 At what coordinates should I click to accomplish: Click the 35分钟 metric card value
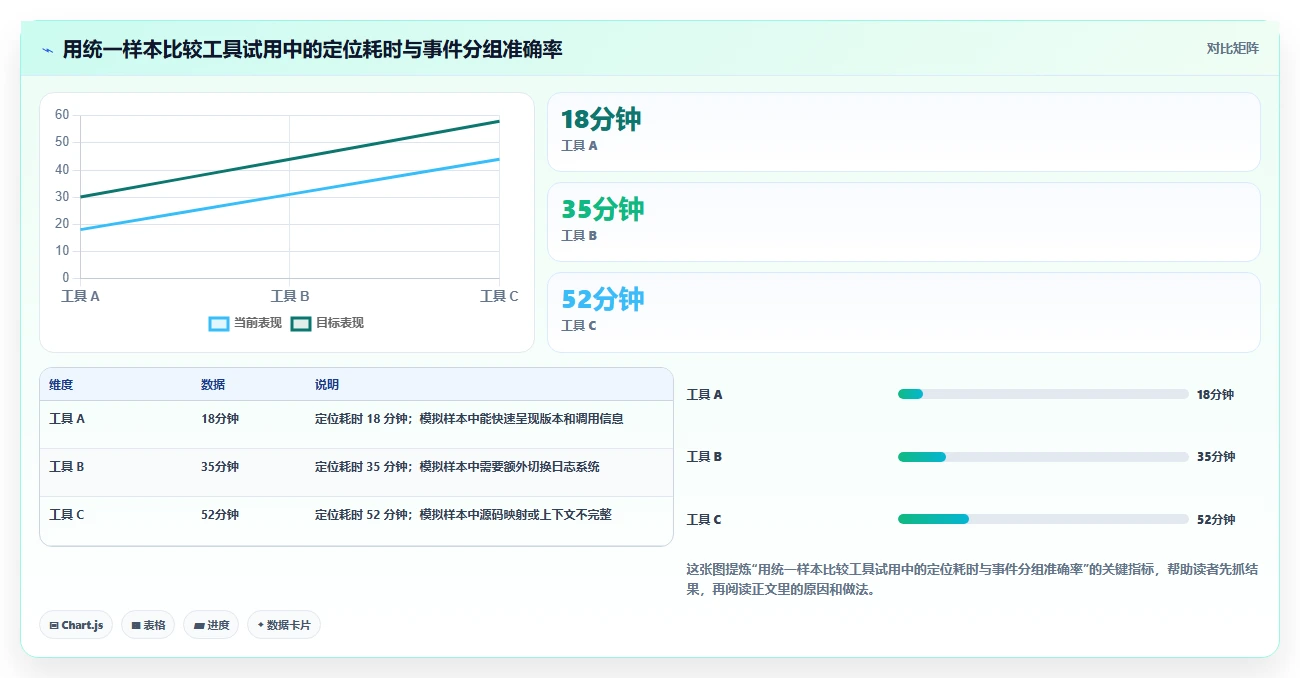coord(602,210)
